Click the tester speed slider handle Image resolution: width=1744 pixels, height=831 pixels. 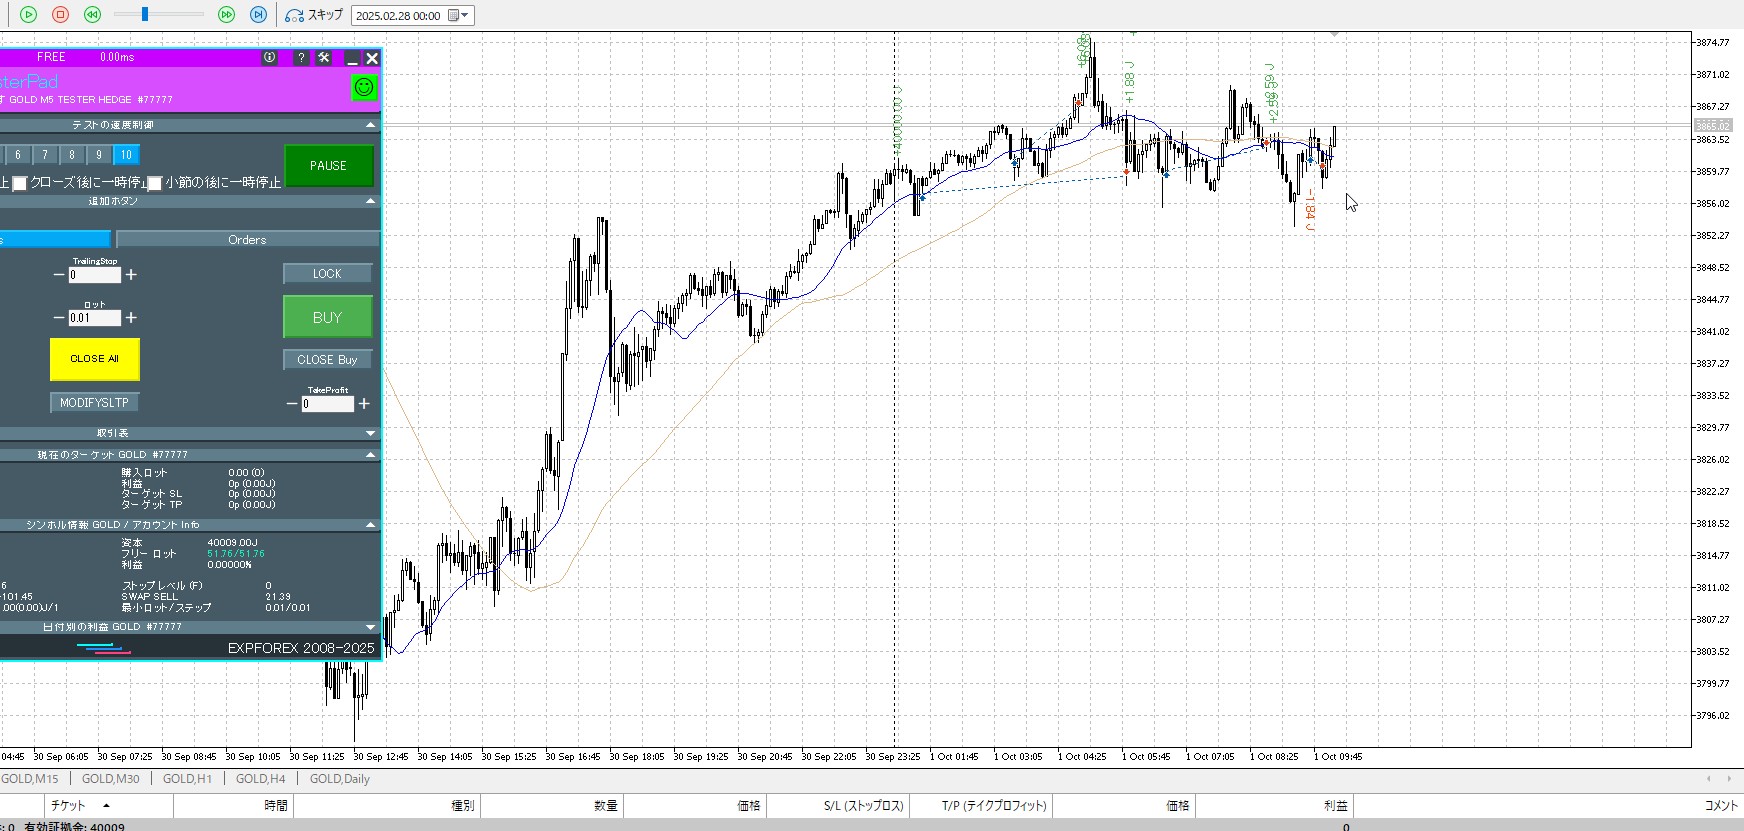tap(145, 14)
